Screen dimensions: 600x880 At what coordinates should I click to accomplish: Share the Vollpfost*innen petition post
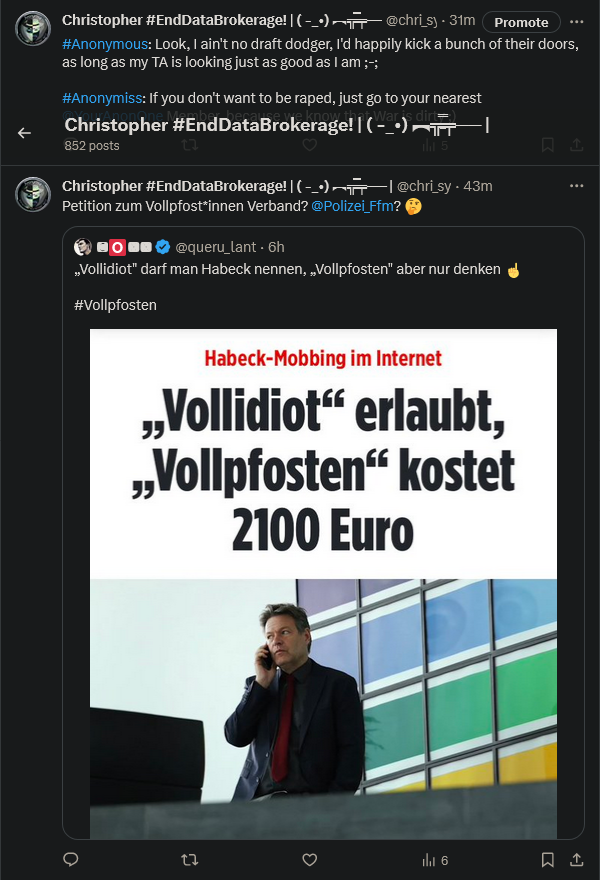click(x=576, y=859)
